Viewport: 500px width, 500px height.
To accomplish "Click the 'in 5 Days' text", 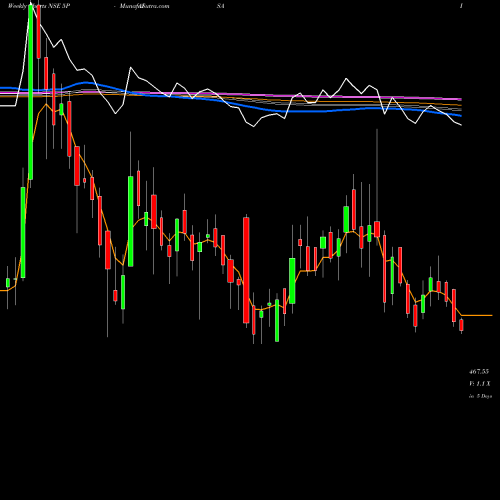I will point(480,396).
